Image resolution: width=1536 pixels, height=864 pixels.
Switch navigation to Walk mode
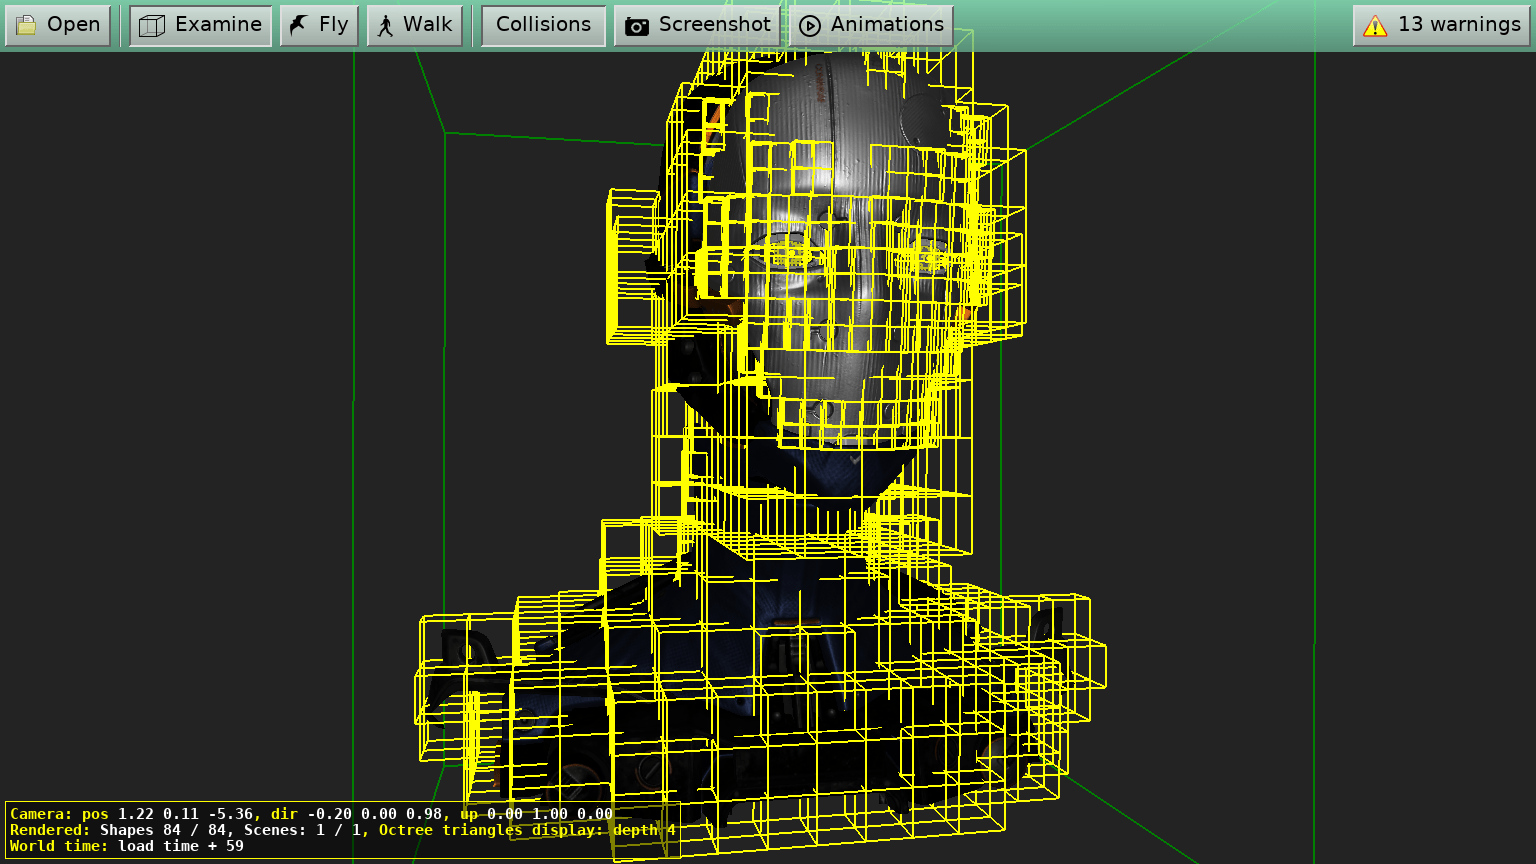coord(413,24)
